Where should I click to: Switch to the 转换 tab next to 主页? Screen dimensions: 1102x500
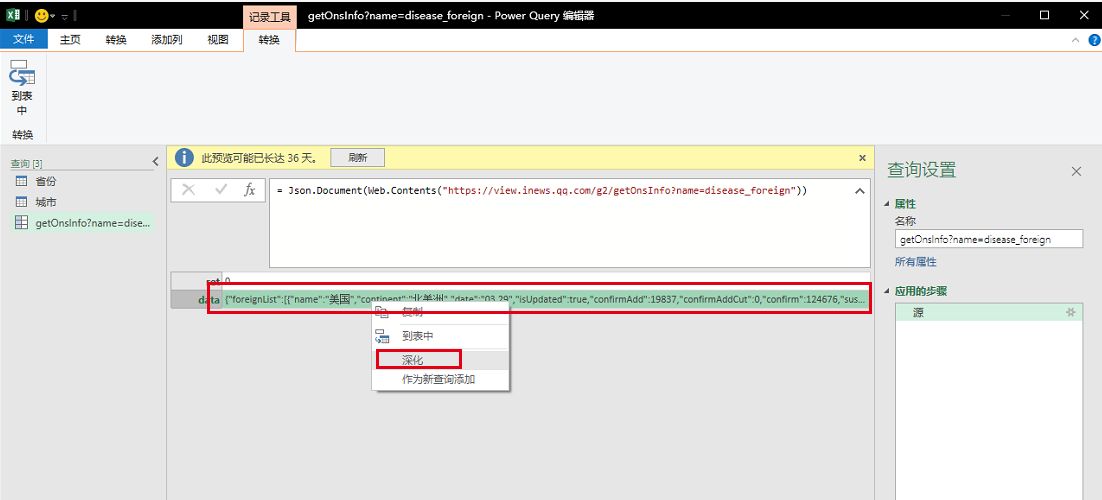[116, 39]
